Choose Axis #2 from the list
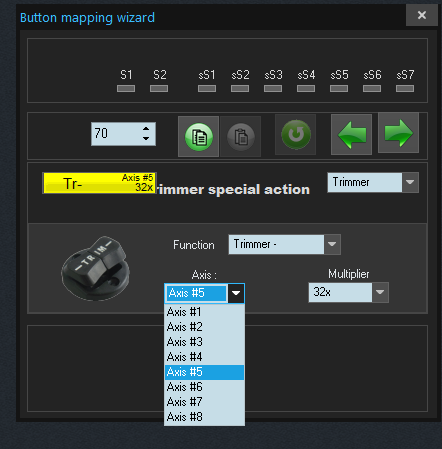The height and width of the screenshot is (449, 442). click(x=204, y=327)
